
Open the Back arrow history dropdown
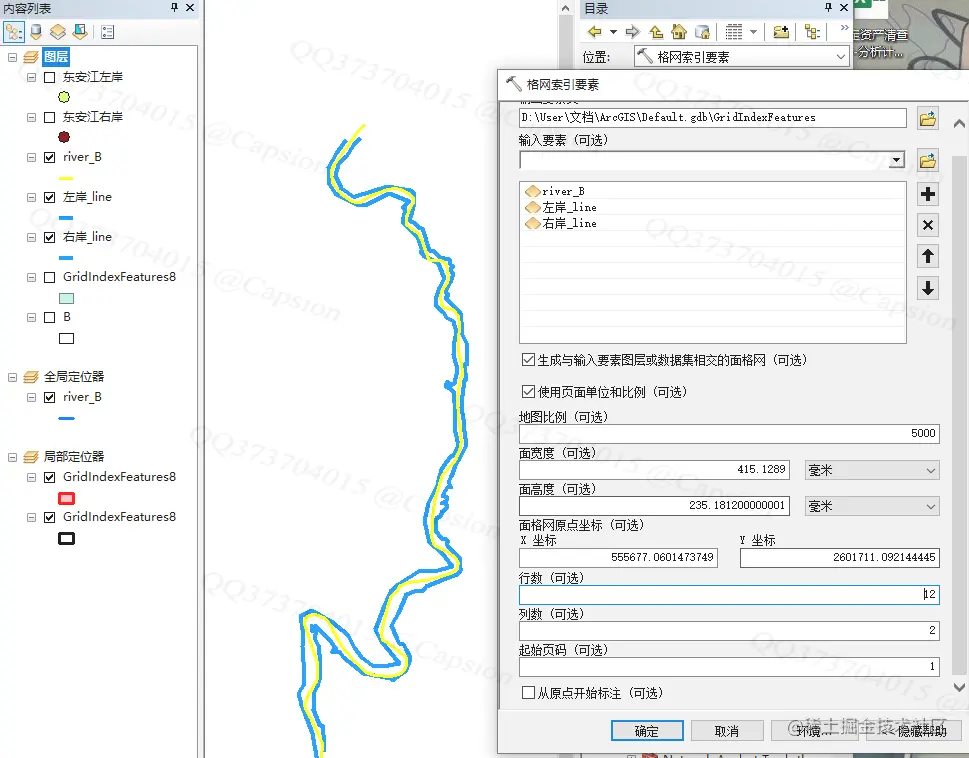613,32
